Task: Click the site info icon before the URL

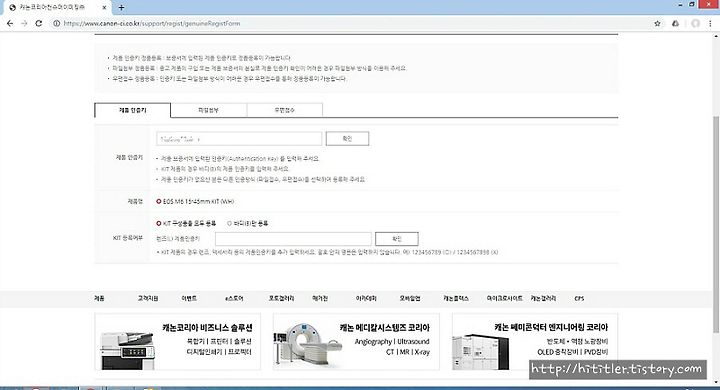Action: (x=56, y=23)
